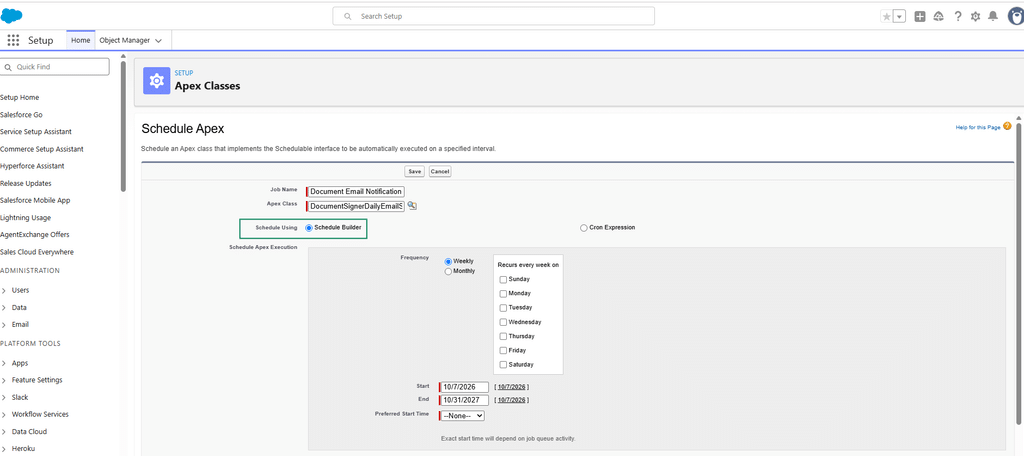Check the Tuesday checkbox

503,308
